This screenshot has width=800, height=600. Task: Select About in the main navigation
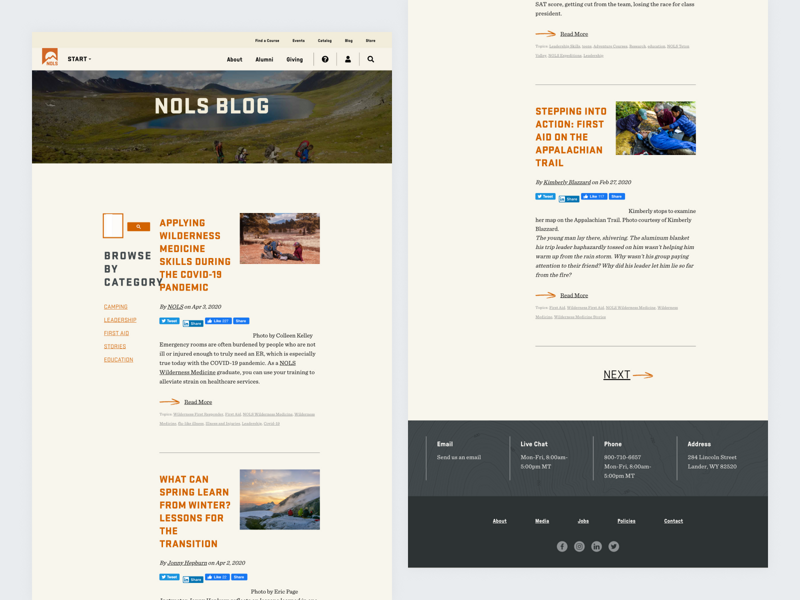[234, 59]
